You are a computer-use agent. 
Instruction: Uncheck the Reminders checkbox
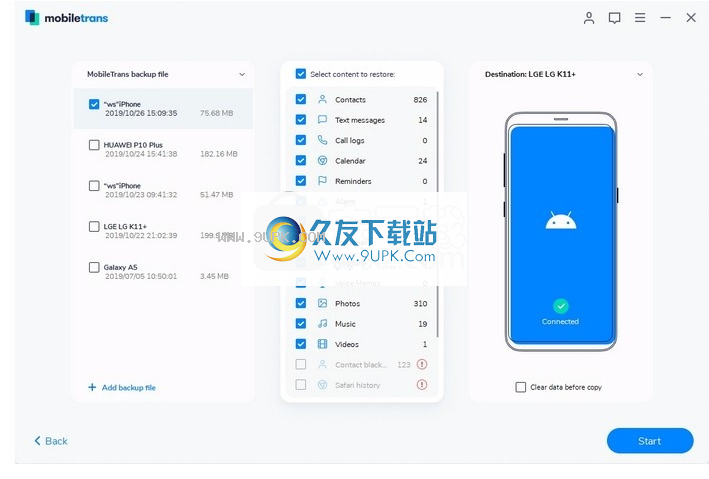pos(301,180)
